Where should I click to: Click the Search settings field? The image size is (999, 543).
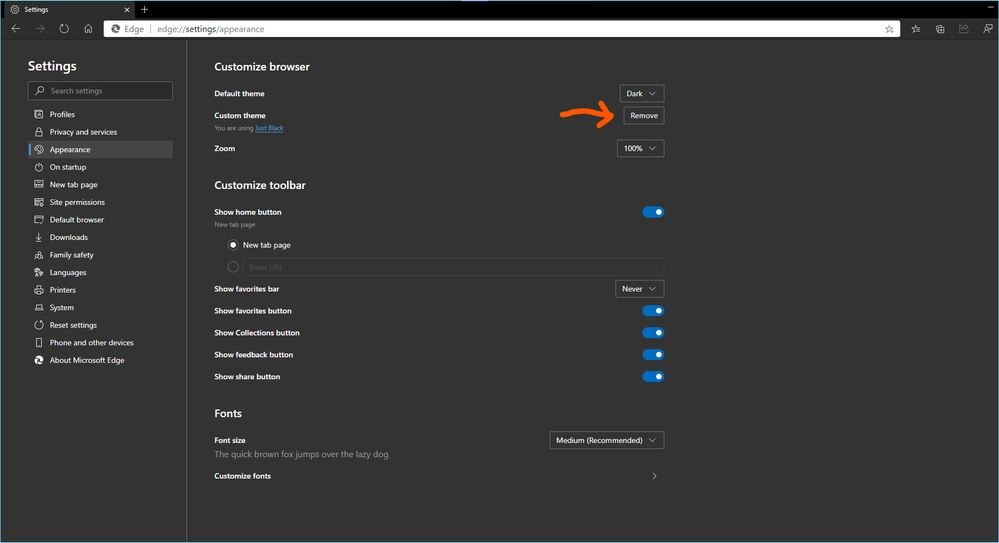[100, 90]
